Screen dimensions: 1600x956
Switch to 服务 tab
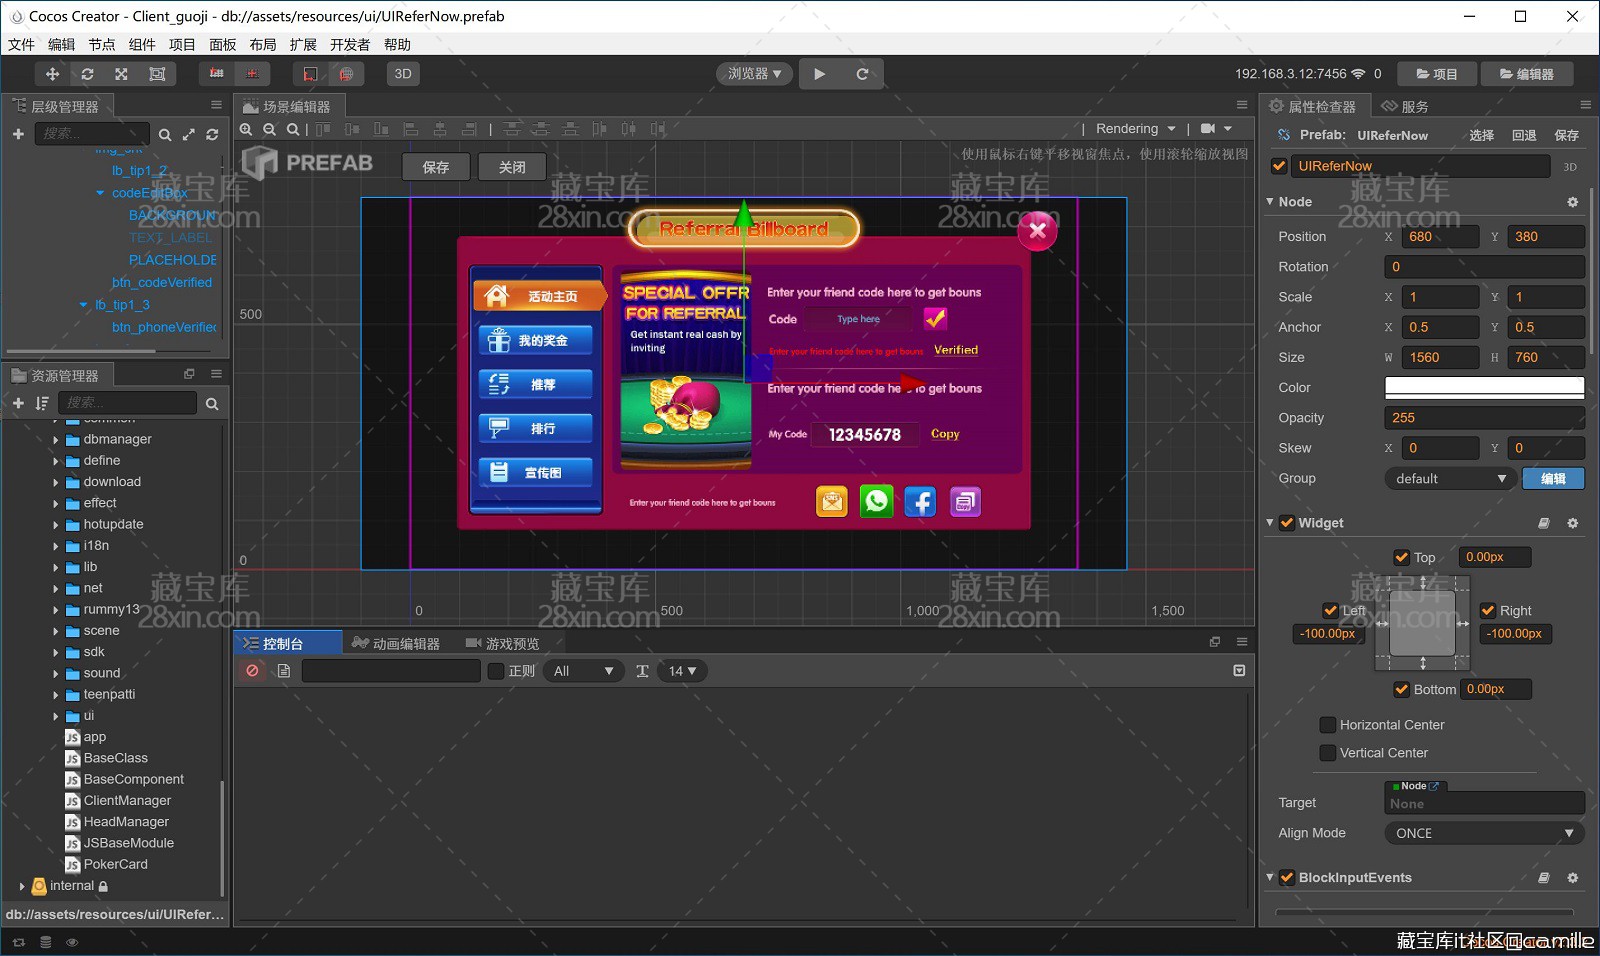tap(1405, 106)
